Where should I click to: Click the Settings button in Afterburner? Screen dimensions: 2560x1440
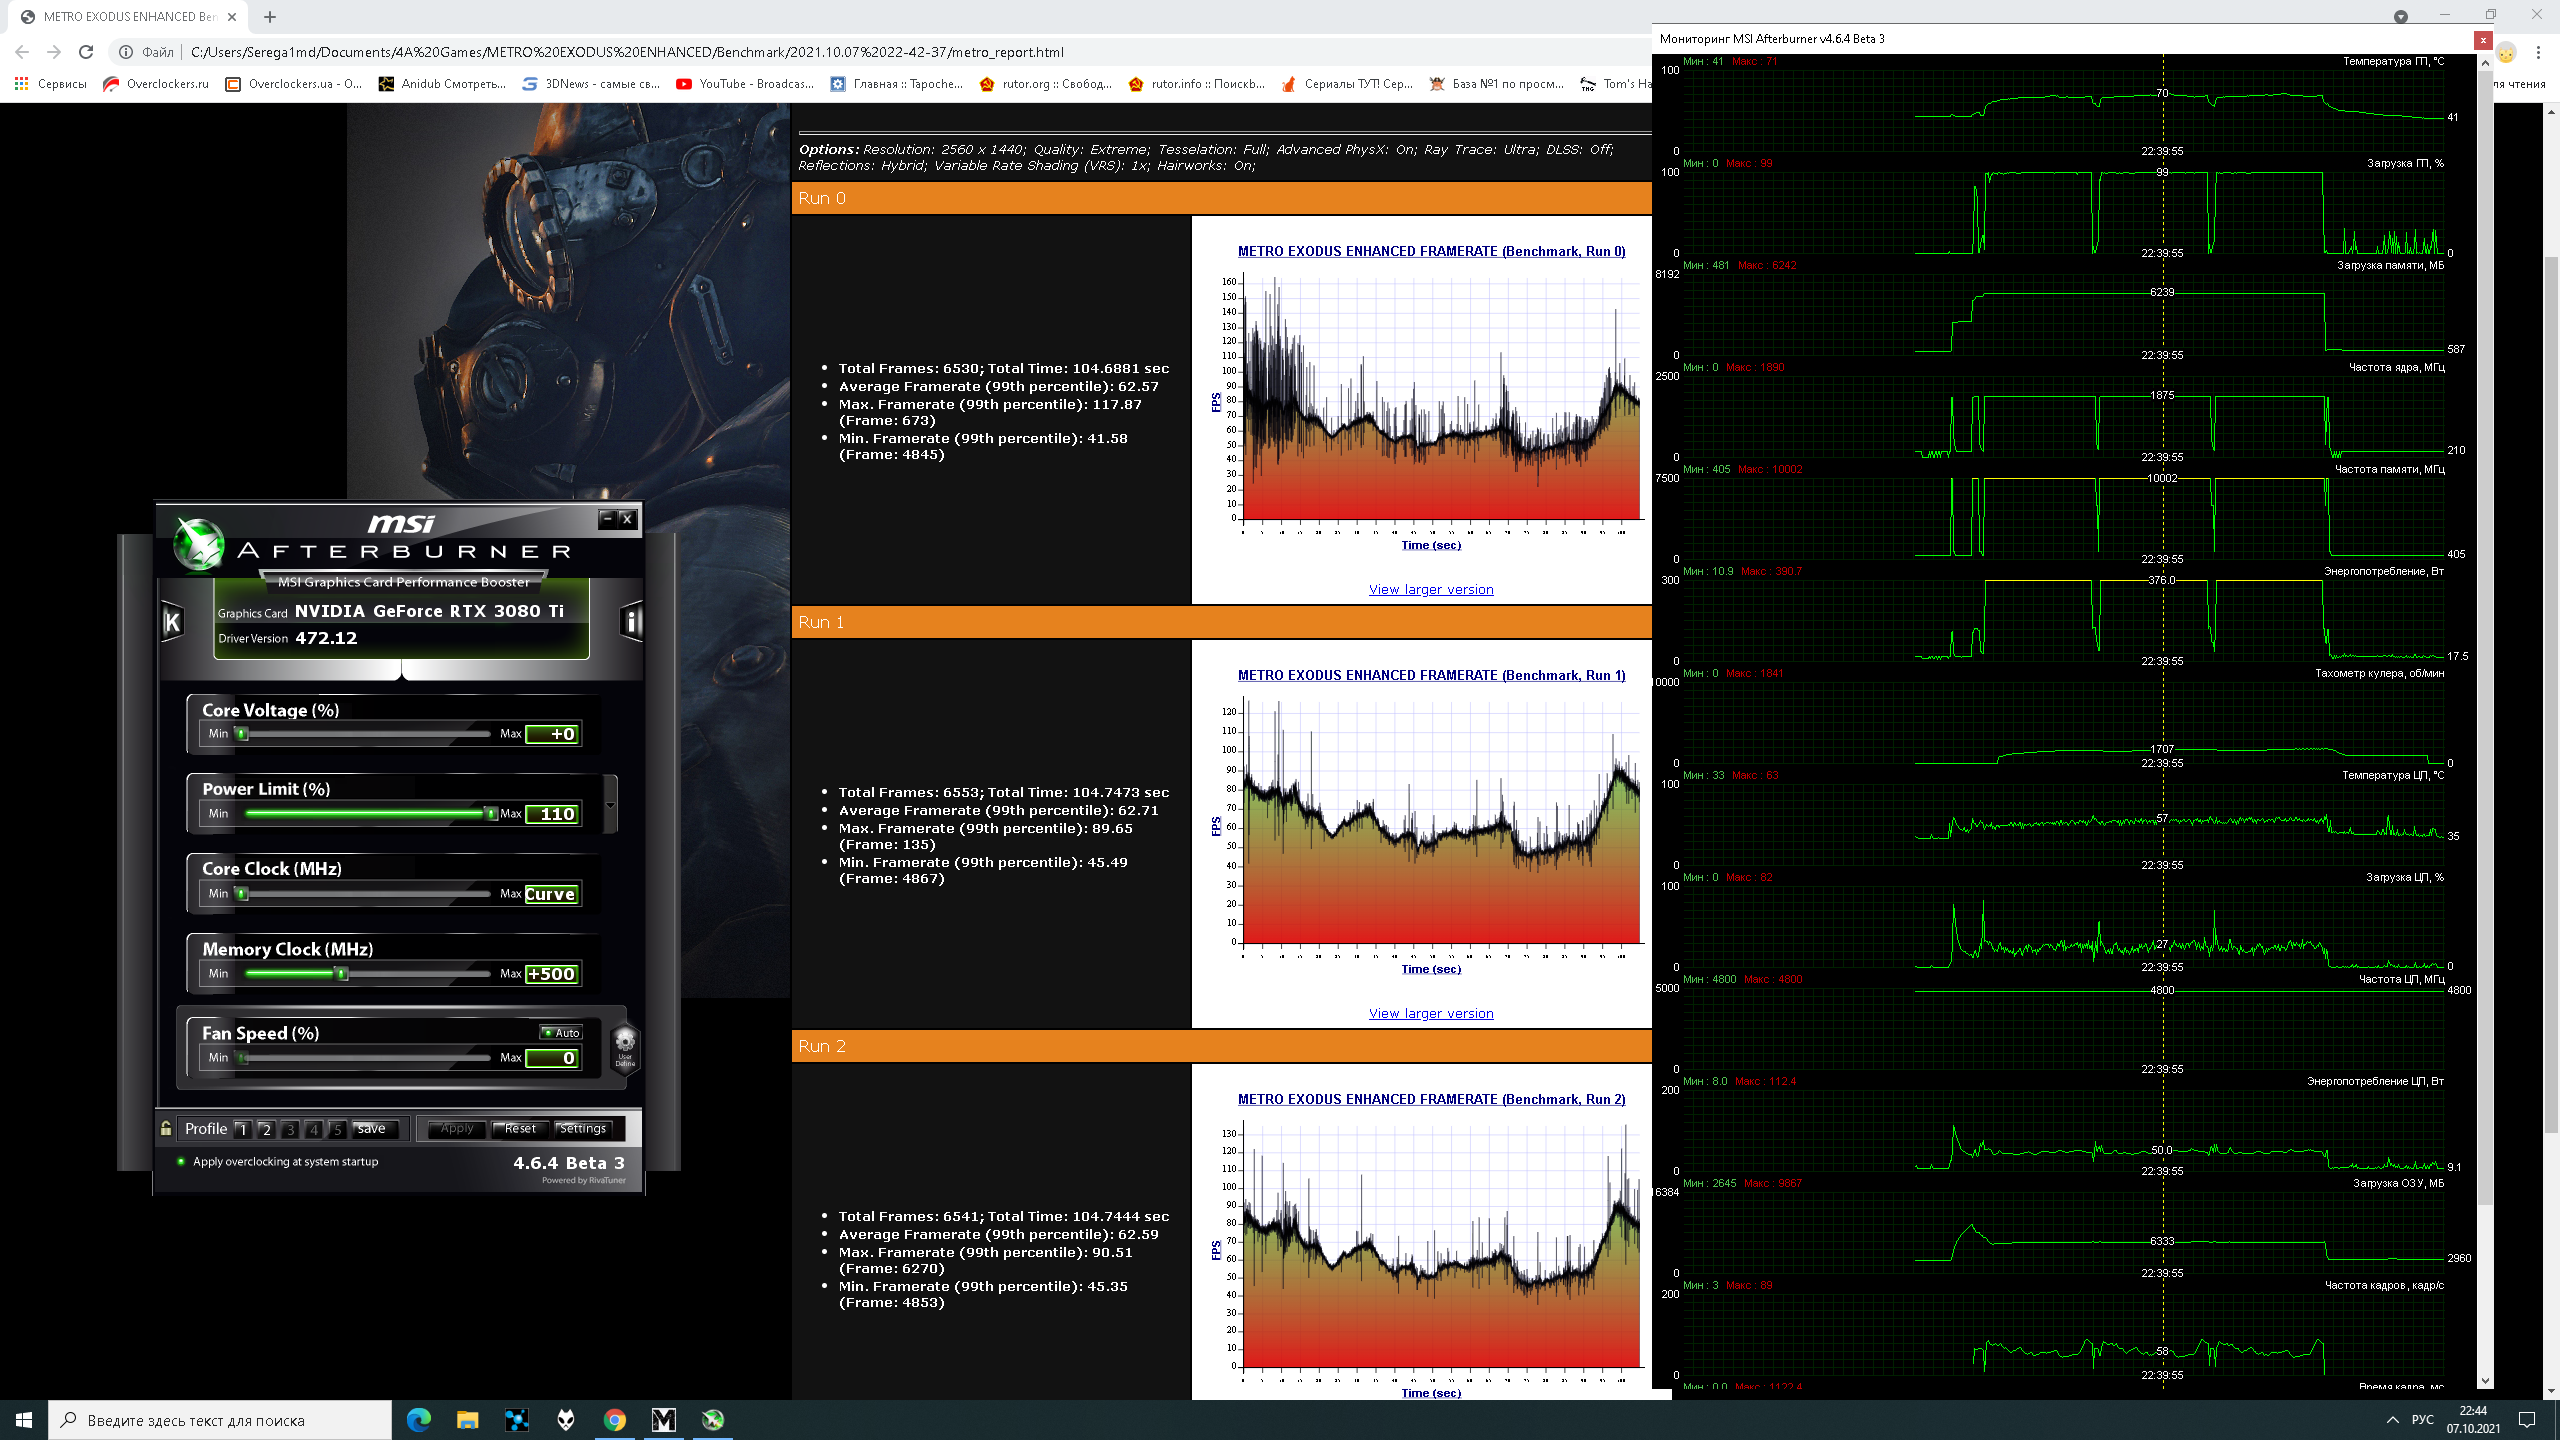point(583,1129)
